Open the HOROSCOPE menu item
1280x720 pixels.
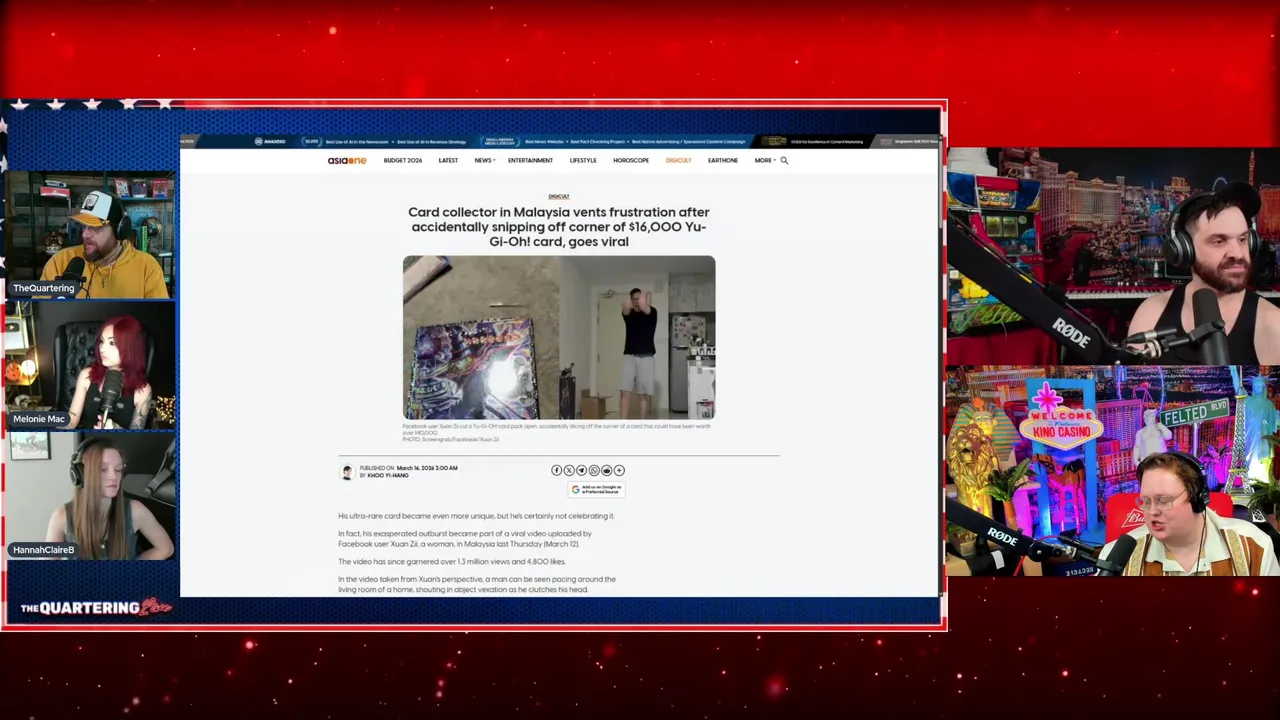click(631, 160)
